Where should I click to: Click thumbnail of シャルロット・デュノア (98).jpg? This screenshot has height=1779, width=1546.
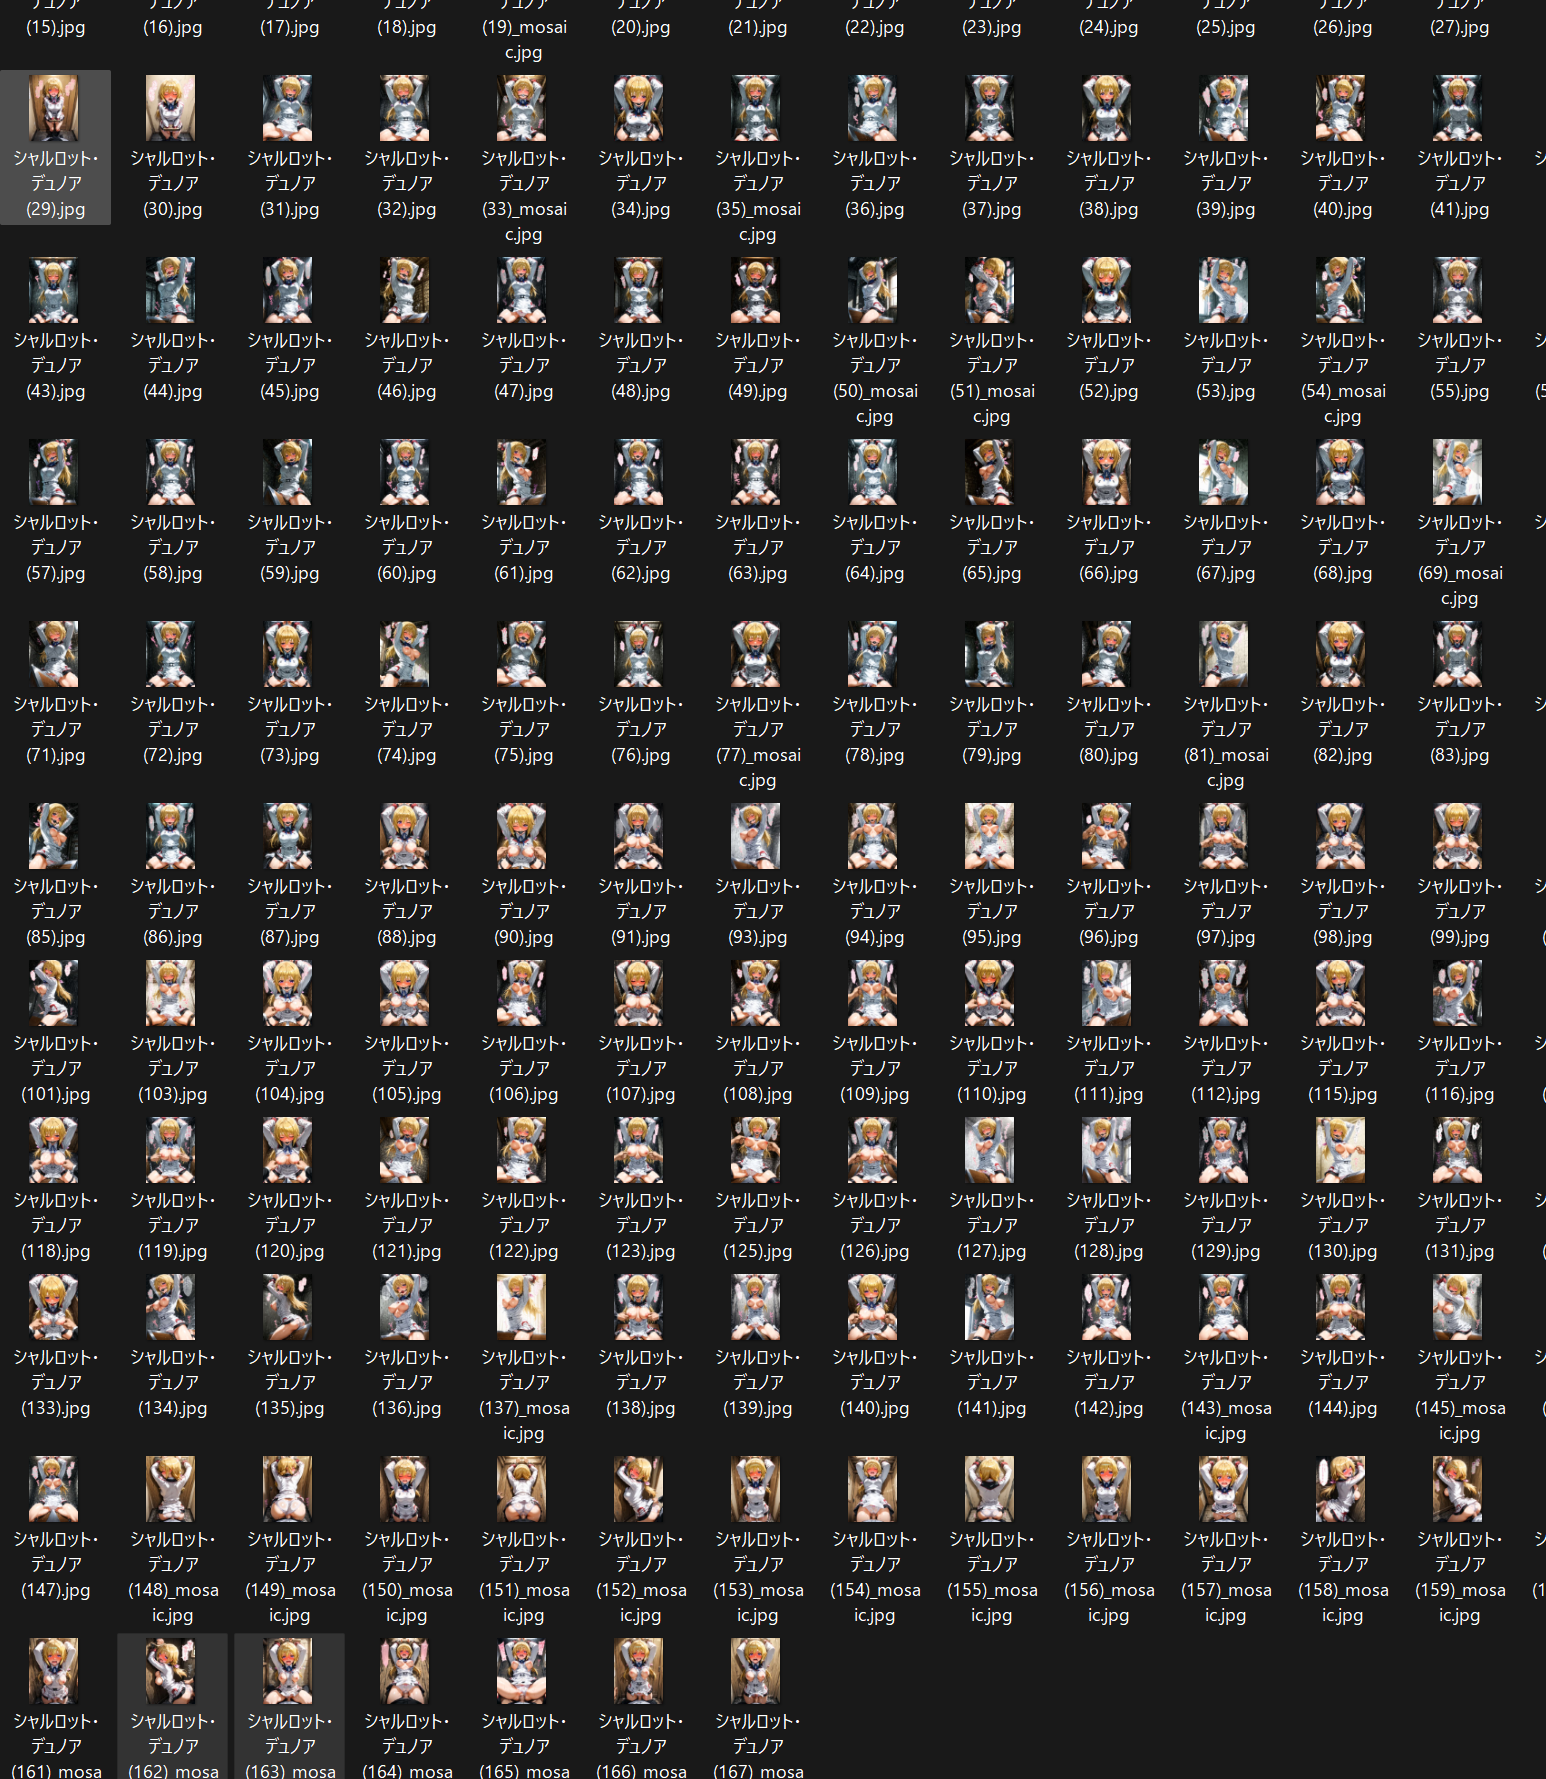pyautogui.click(x=1341, y=836)
